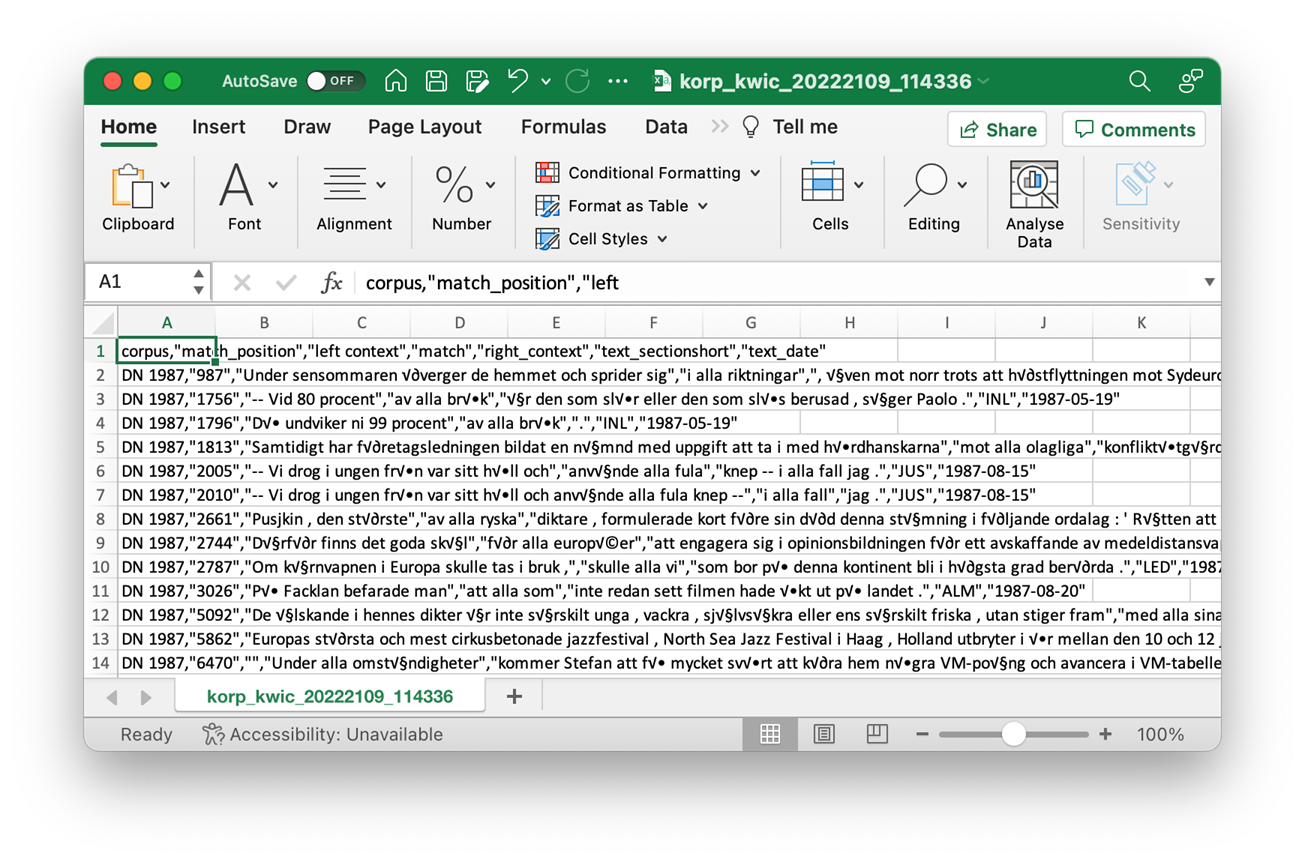Click zoom out minus button
Image resolution: width=1305 pixels, height=862 pixels.
coord(922,734)
